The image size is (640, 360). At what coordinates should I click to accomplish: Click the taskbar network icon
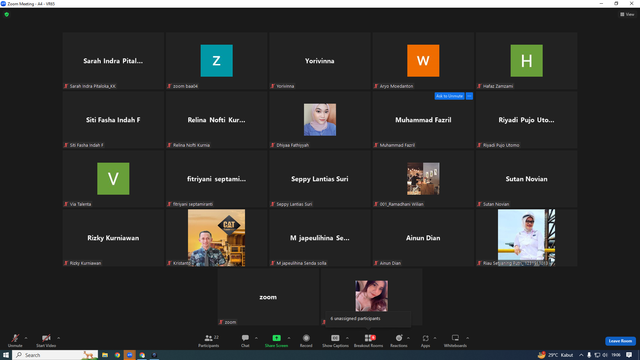(x=597, y=355)
